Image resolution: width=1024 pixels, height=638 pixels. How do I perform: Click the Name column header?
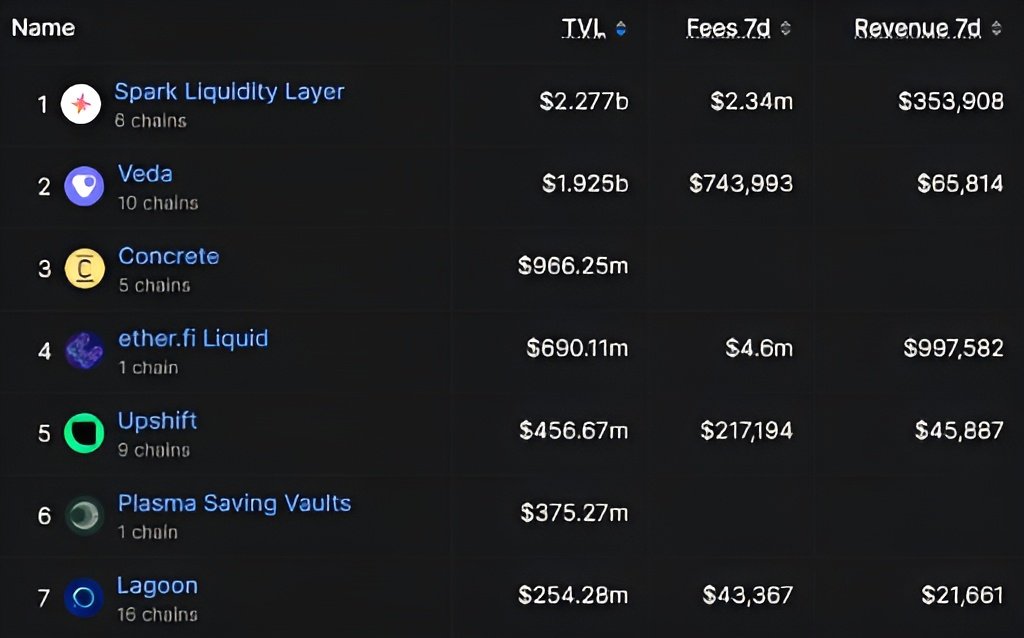[43, 28]
